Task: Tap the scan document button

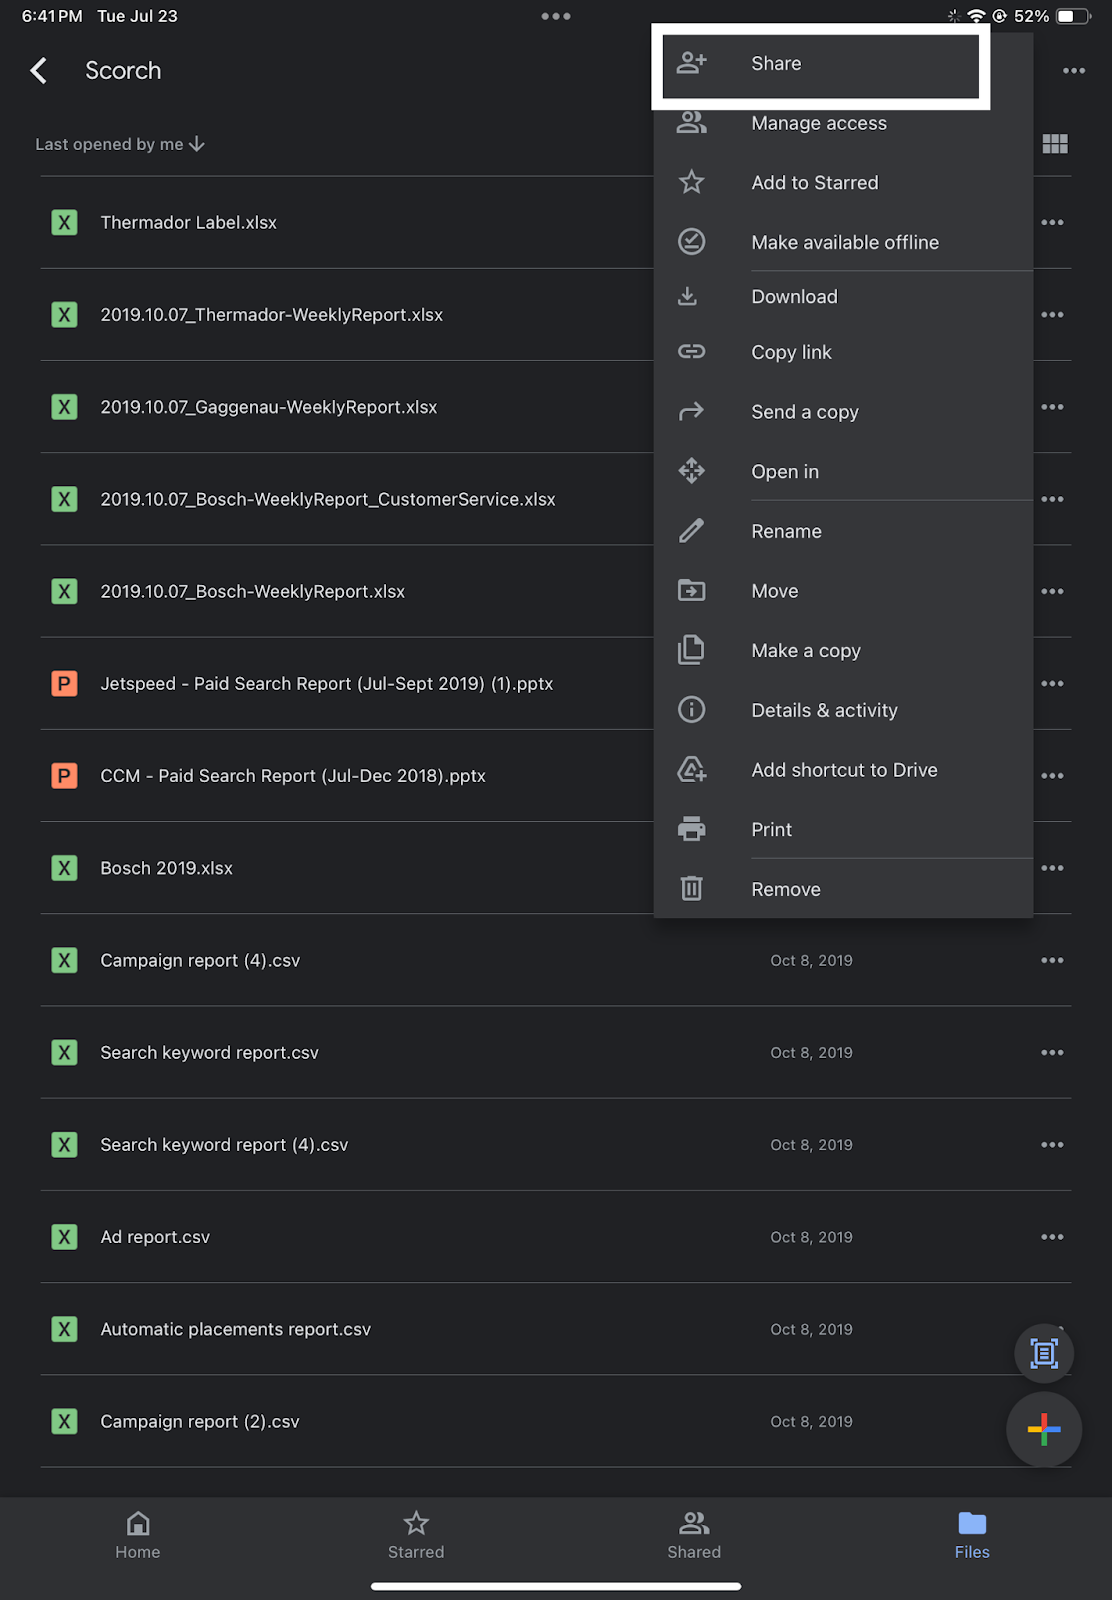Action: [x=1044, y=1353]
